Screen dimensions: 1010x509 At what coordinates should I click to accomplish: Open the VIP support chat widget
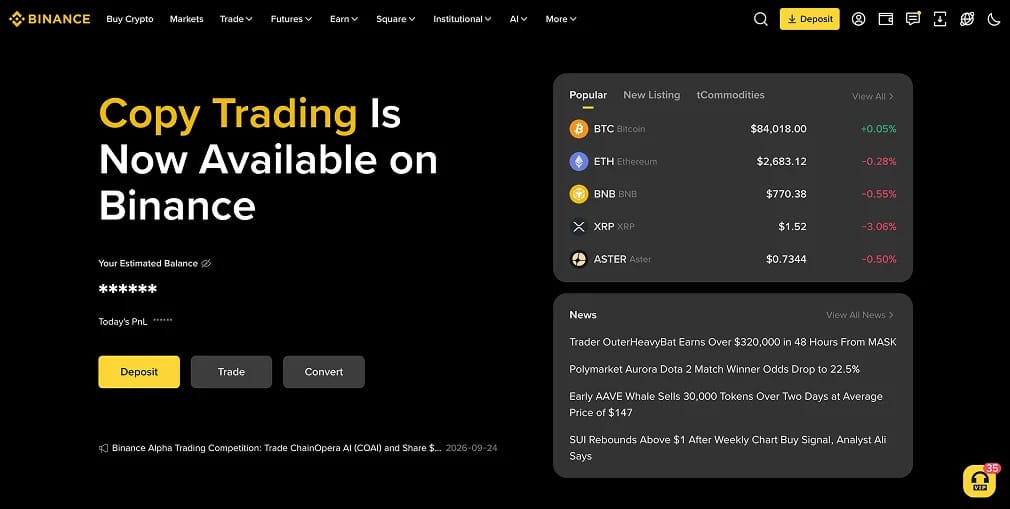point(980,481)
